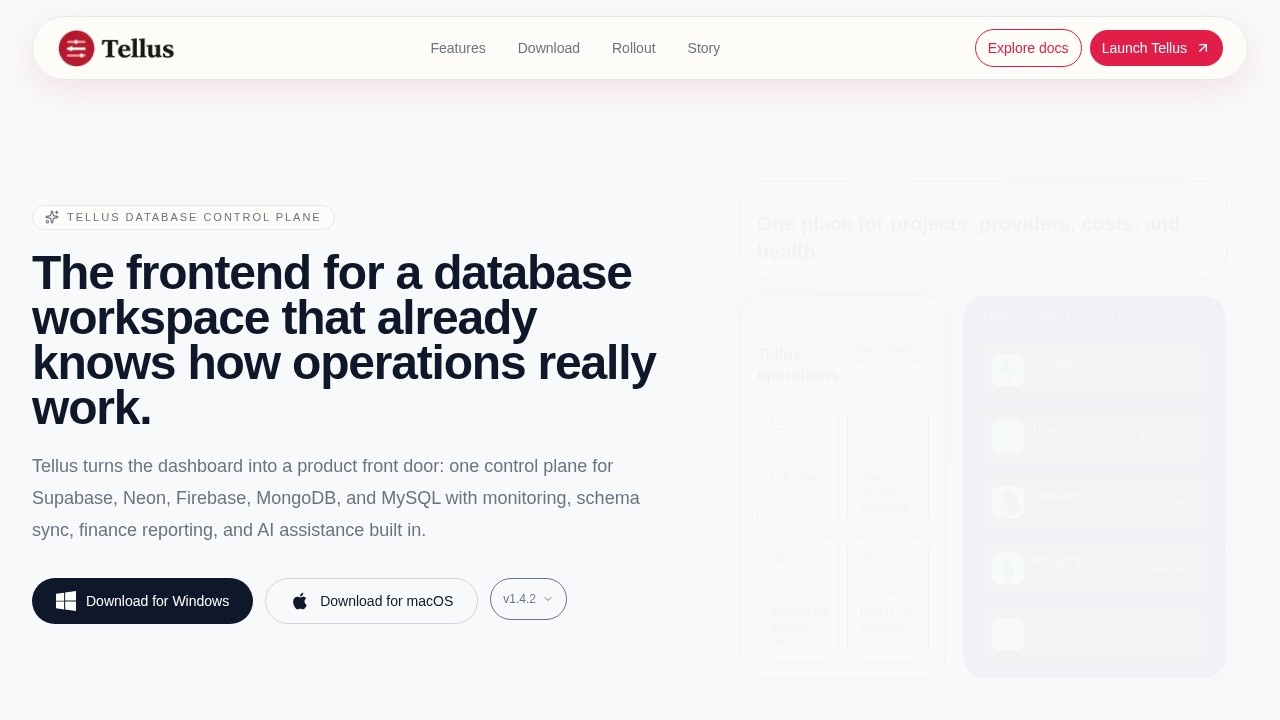Image resolution: width=1280 pixels, height=720 pixels.
Task: Click the MySQL provider icon
Action: (1008, 634)
